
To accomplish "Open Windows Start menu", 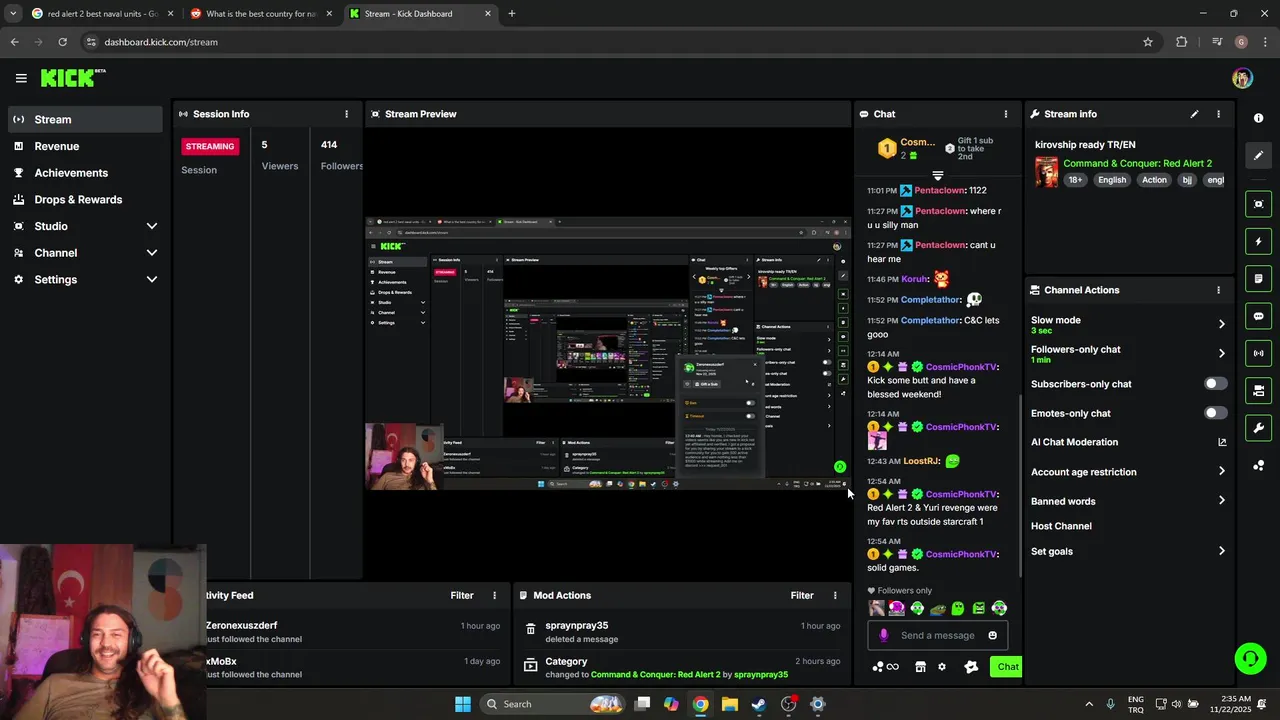I will coord(463,704).
